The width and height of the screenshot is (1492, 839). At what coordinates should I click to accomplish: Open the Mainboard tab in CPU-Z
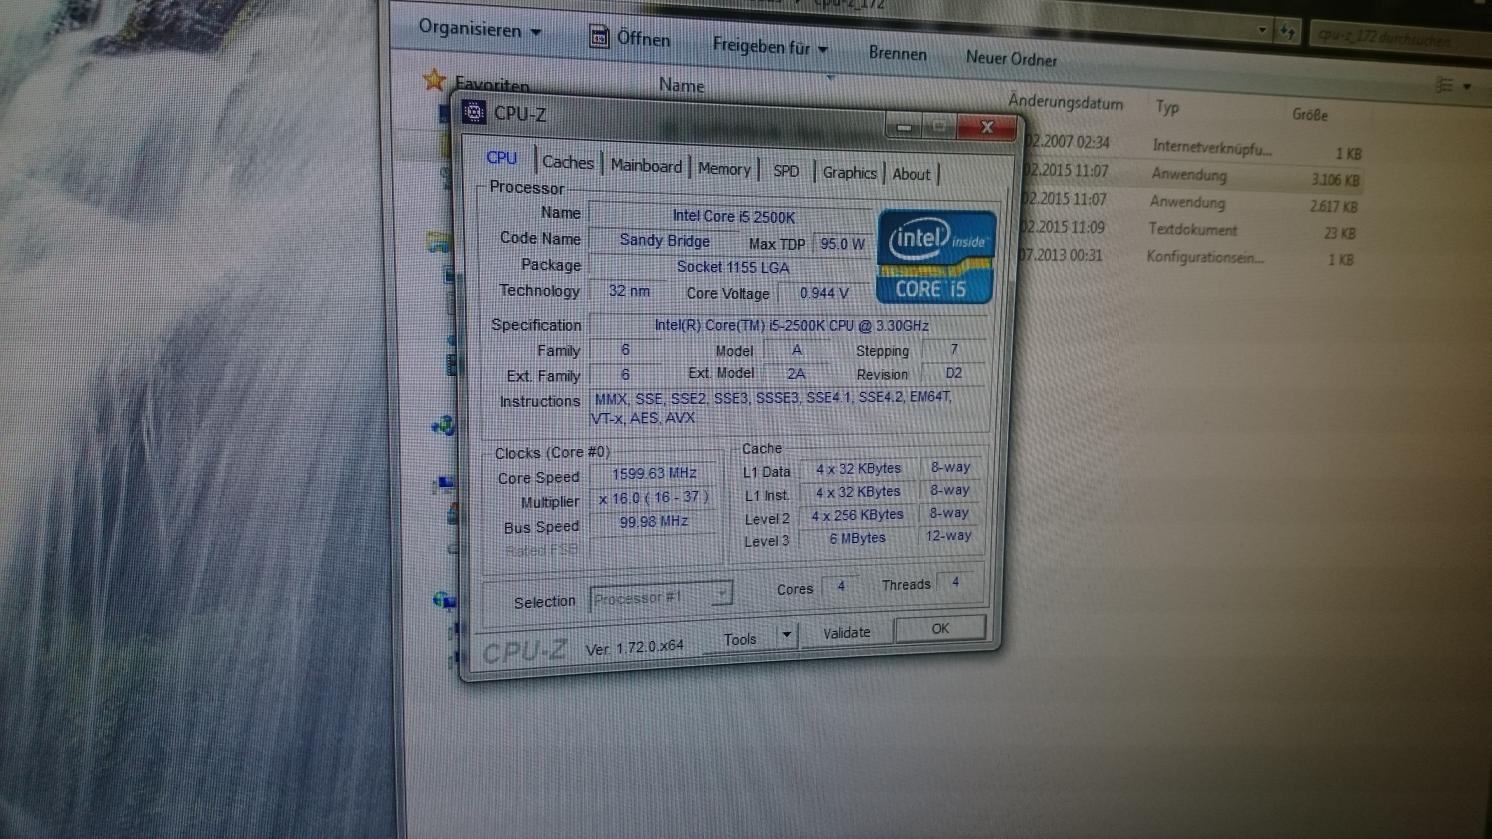click(x=646, y=166)
